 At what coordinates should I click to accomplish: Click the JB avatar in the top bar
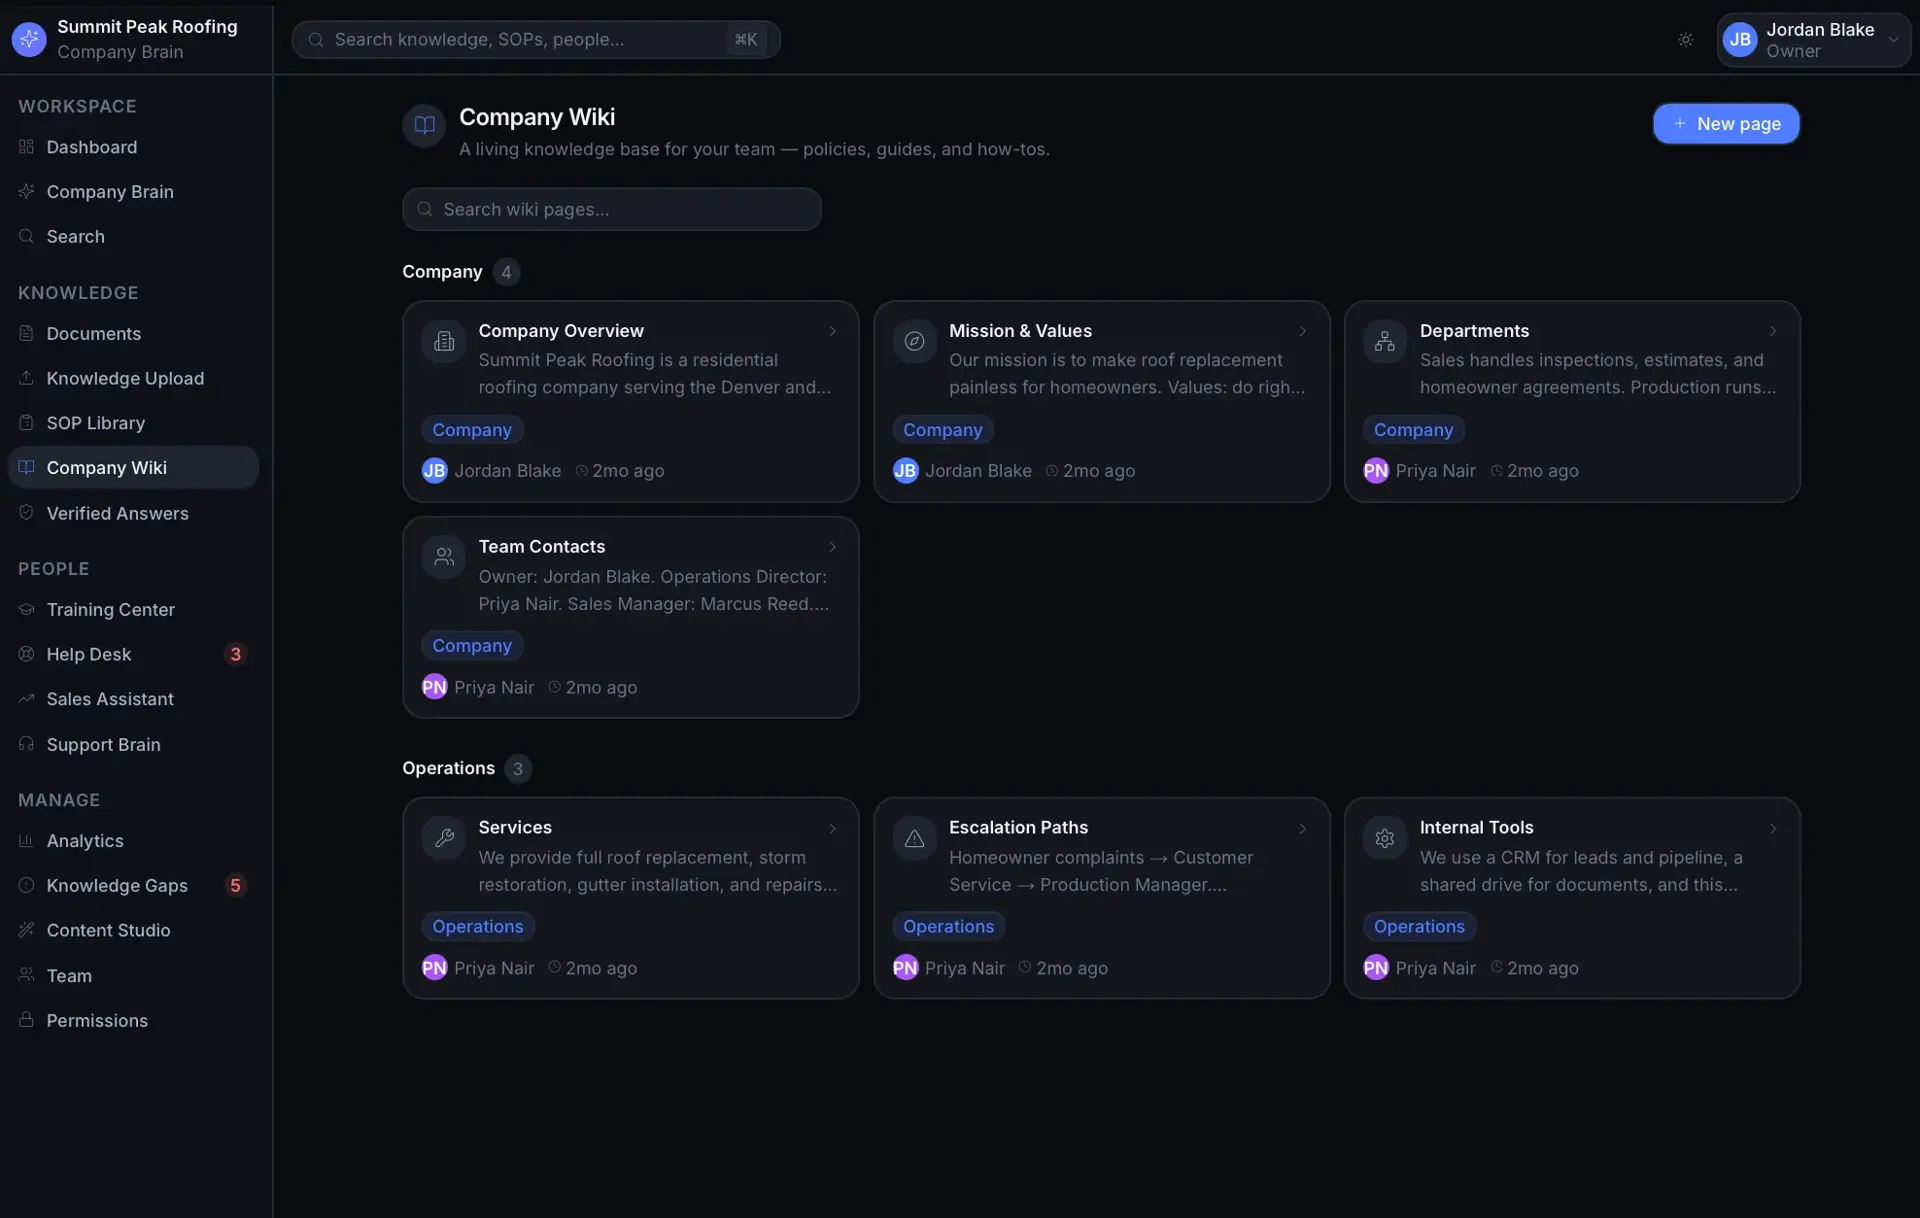[1740, 40]
